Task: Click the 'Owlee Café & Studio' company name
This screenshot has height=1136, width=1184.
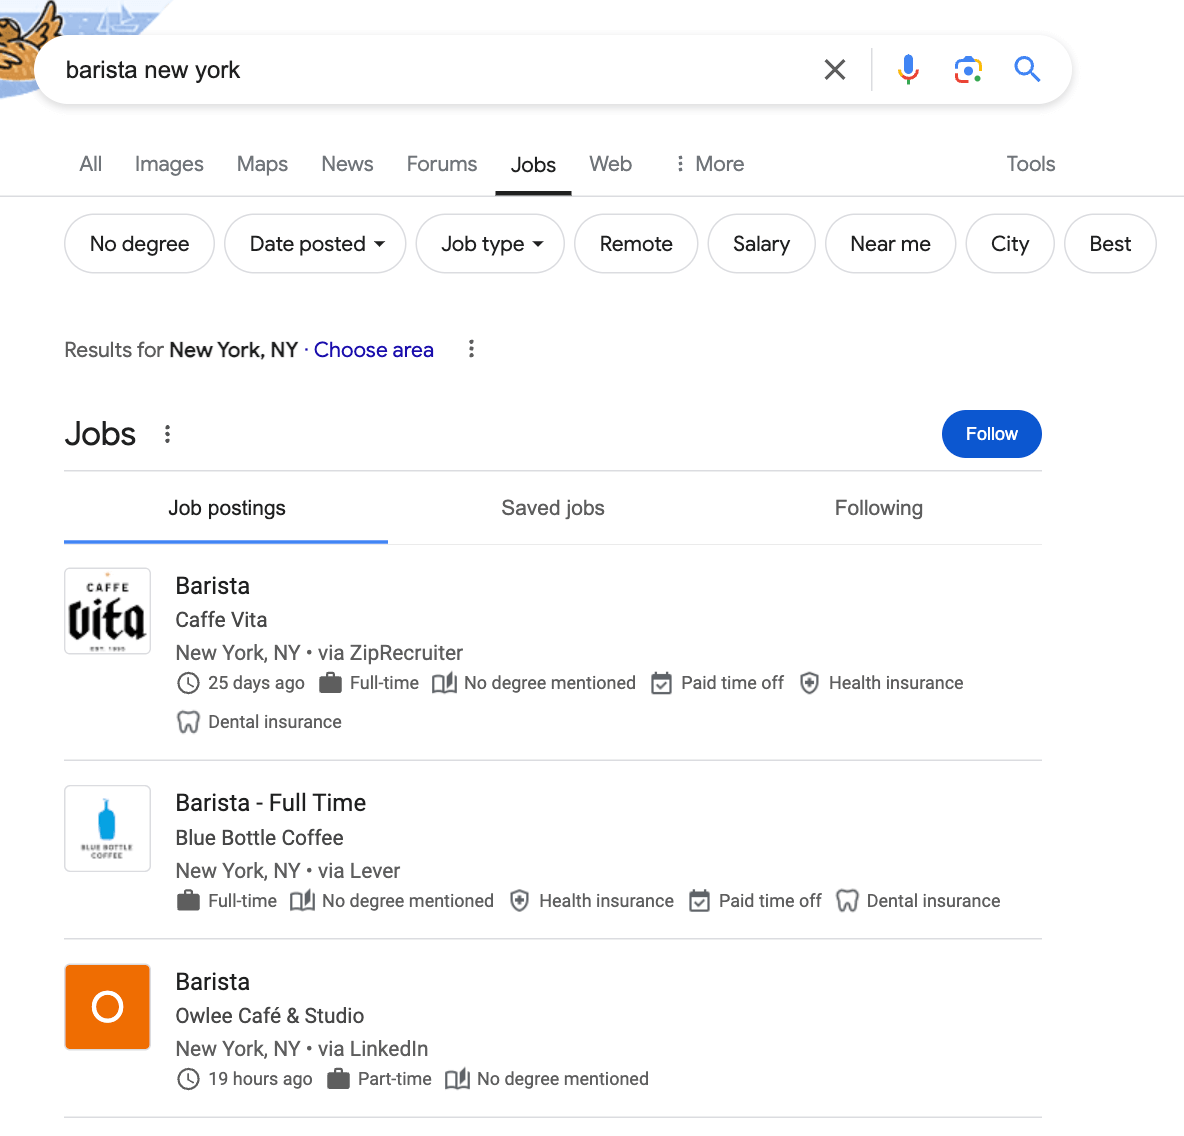Action: pyautogui.click(x=270, y=1016)
